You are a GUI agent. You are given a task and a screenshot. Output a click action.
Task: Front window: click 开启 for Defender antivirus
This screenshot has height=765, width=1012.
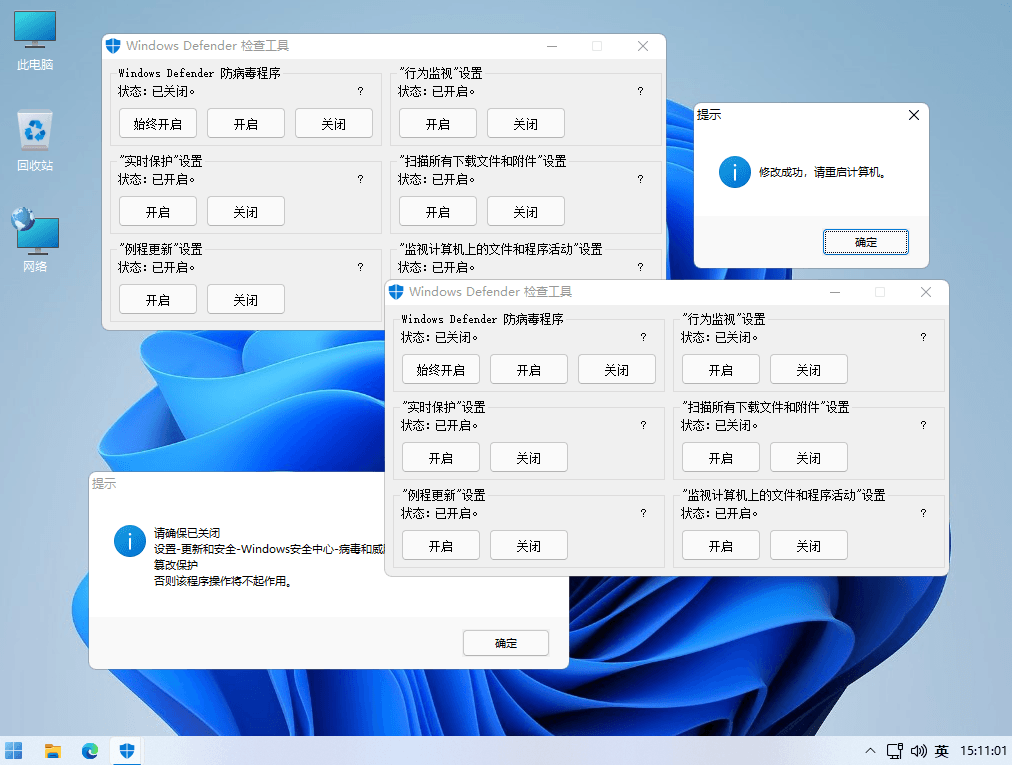pyautogui.click(x=529, y=369)
